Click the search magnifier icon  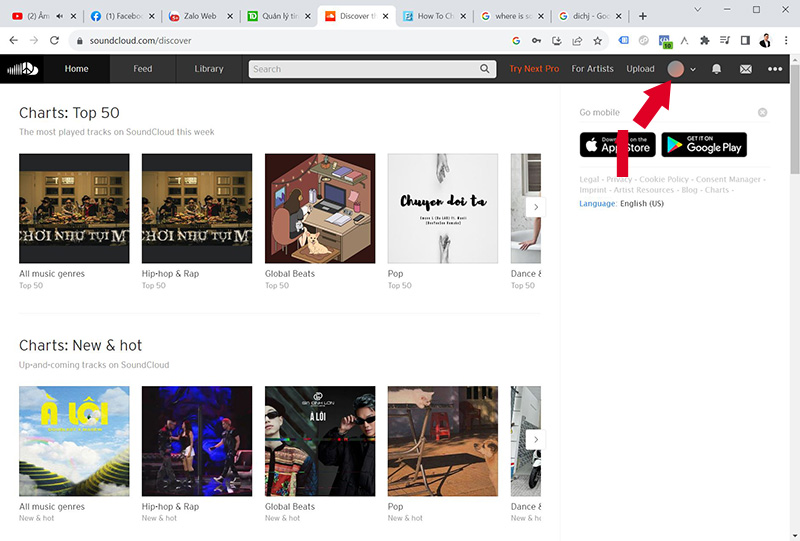[486, 69]
